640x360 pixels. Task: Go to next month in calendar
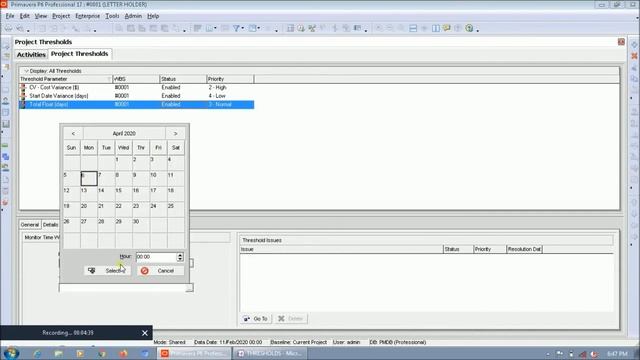176,133
